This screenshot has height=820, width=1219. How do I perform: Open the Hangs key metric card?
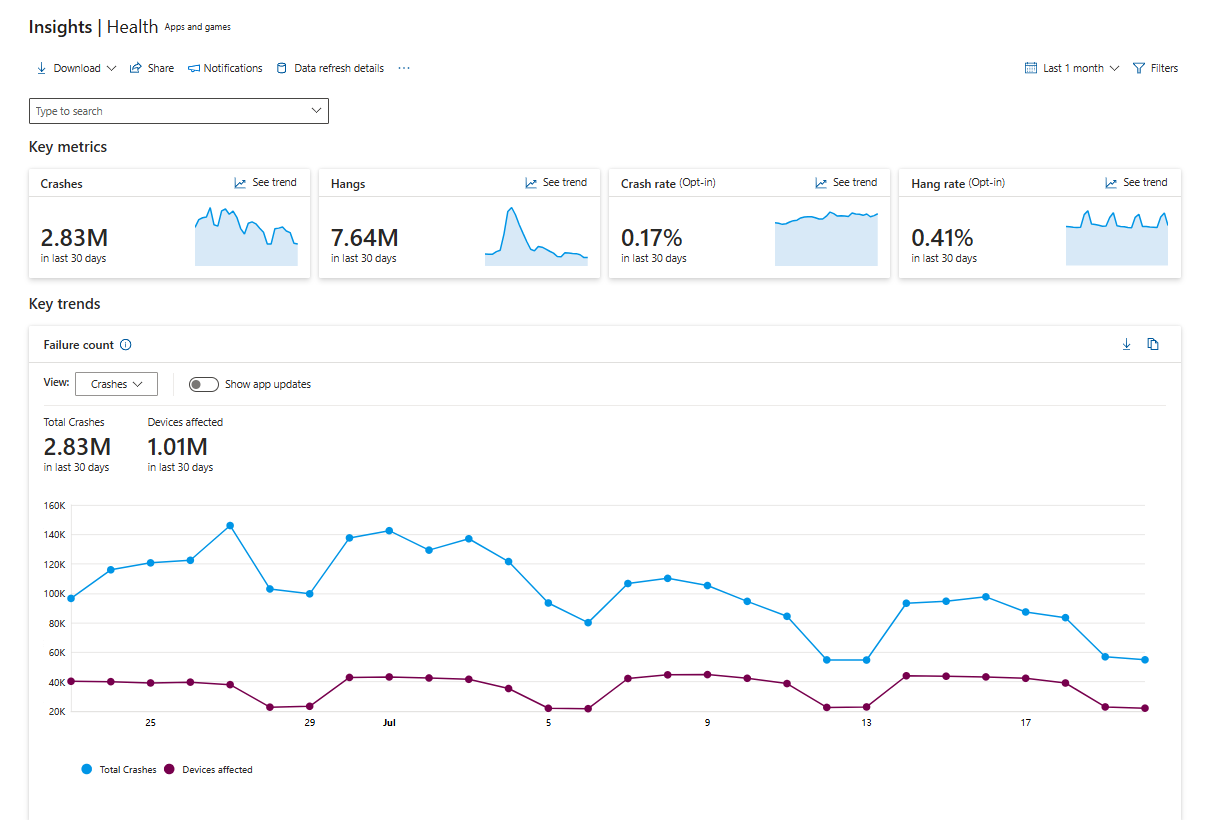point(459,224)
